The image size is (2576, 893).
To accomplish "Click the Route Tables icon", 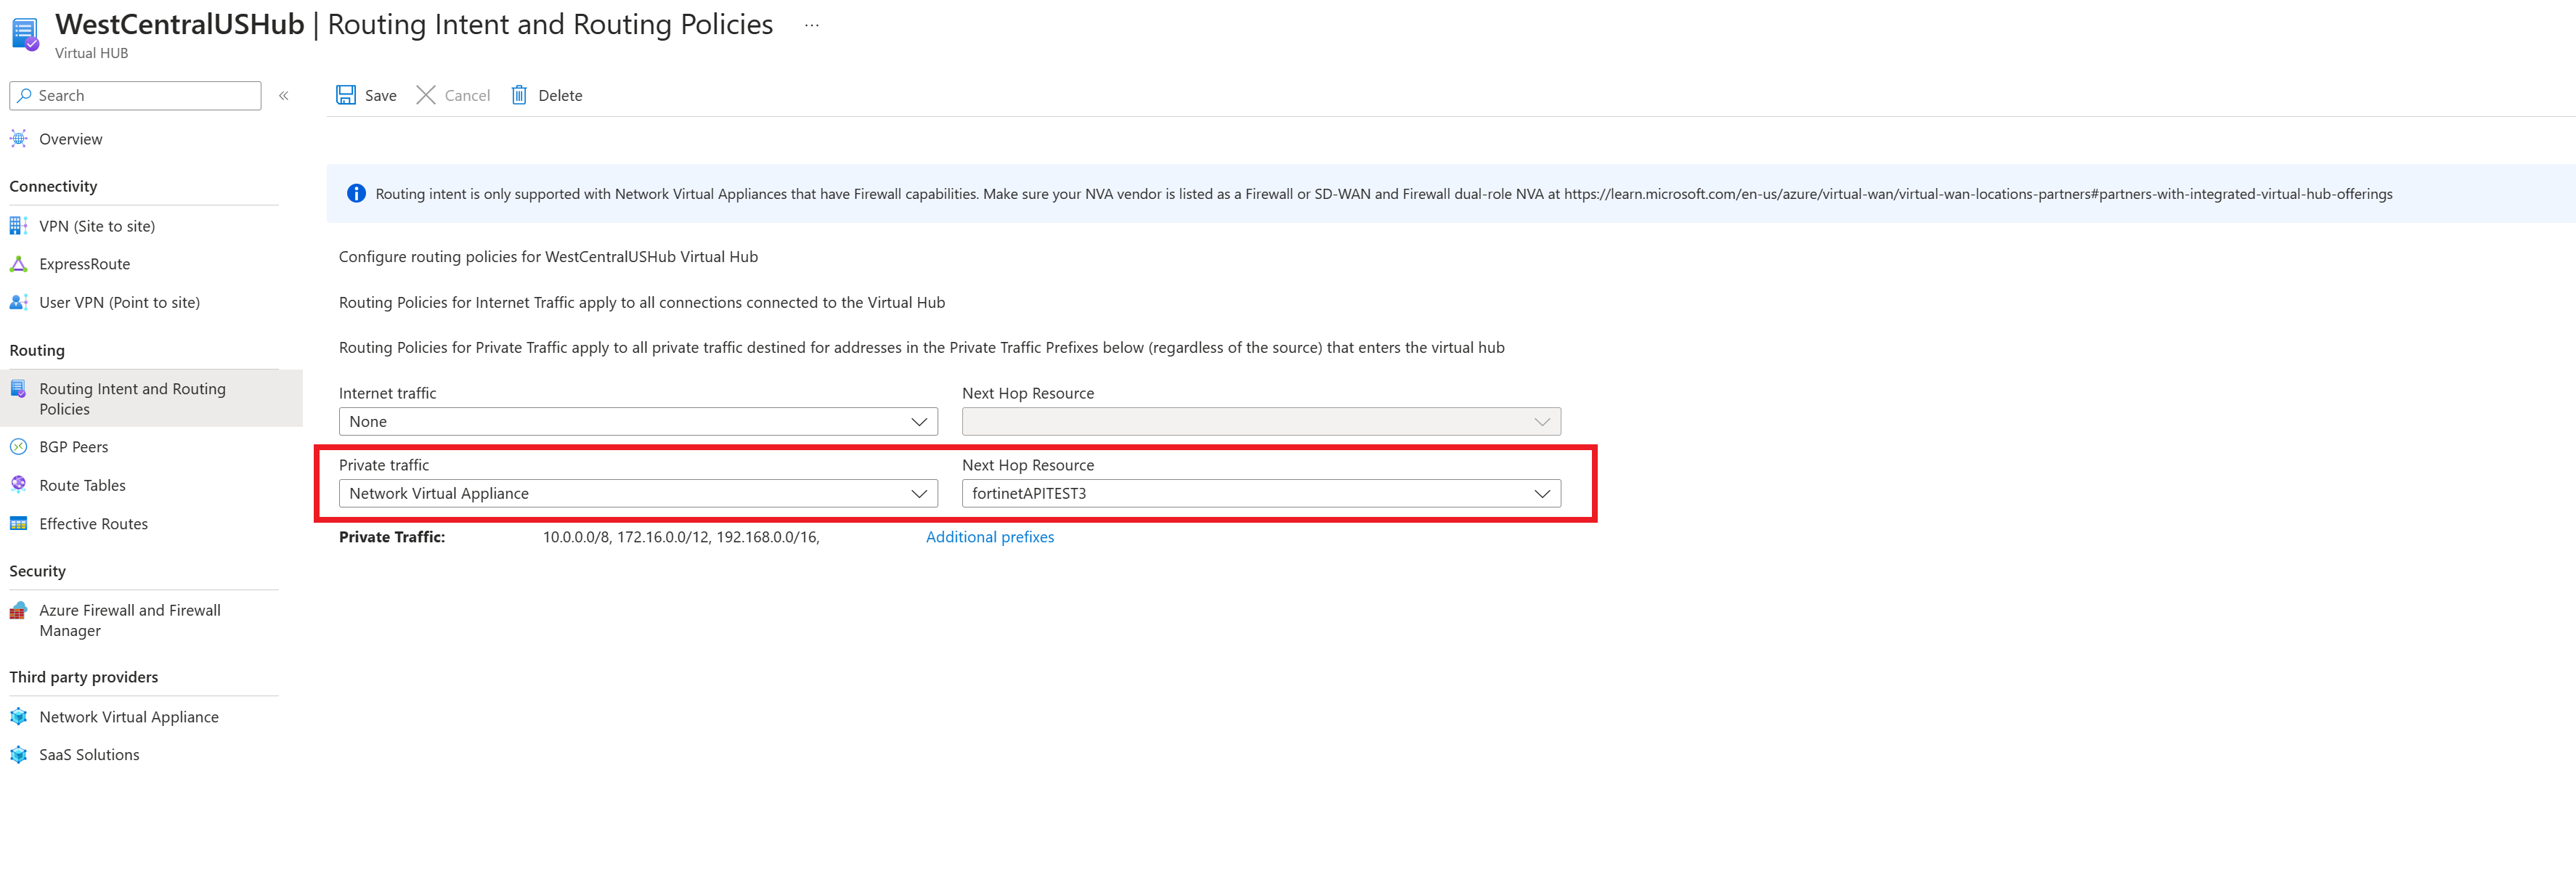I will point(18,485).
